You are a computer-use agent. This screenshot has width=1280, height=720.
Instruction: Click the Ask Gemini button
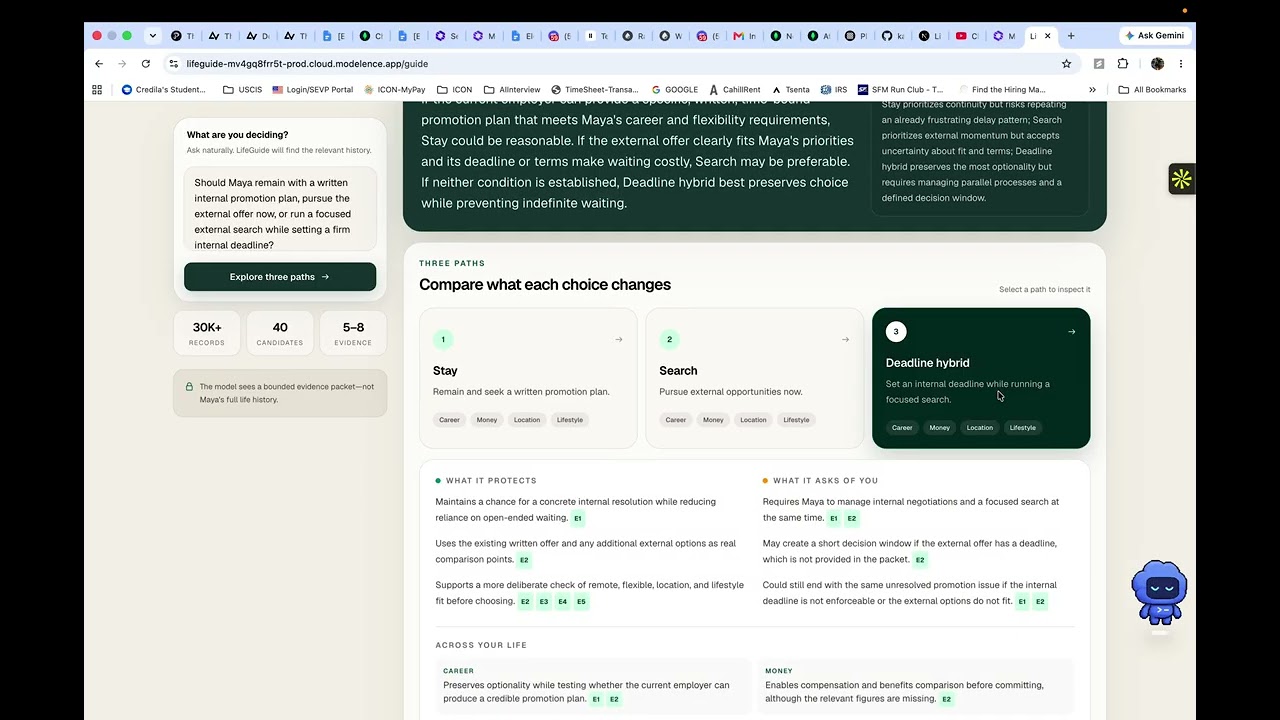(x=1154, y=35)
